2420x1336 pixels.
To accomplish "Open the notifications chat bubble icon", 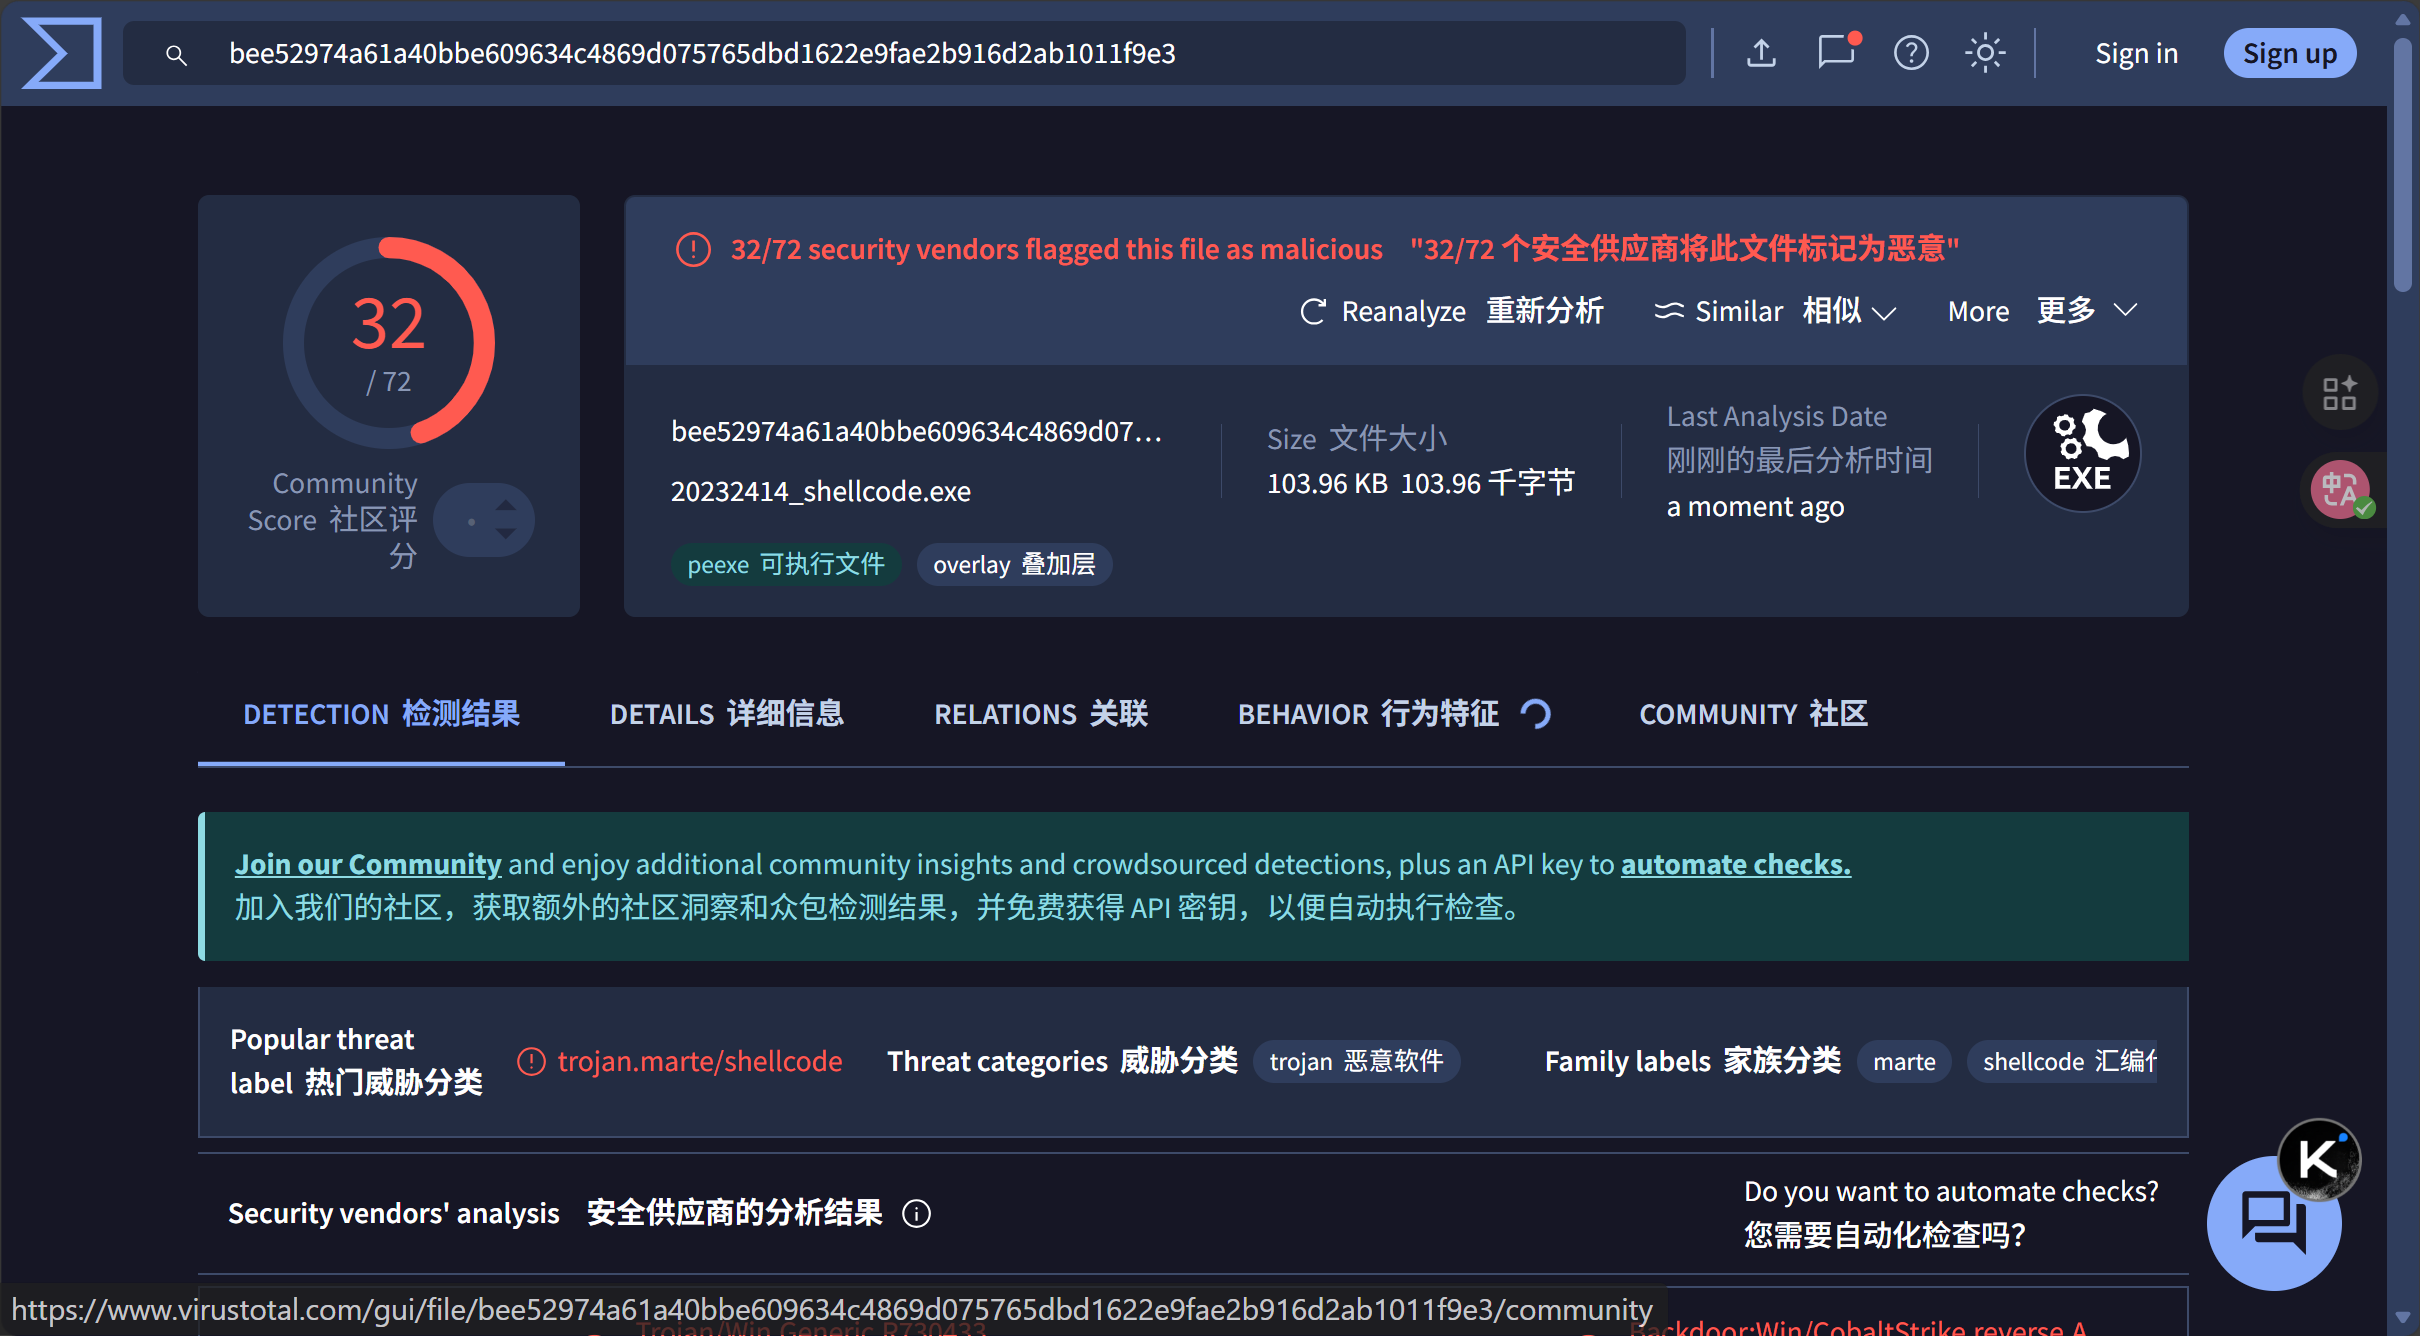I will click(x=1836, y=53).
